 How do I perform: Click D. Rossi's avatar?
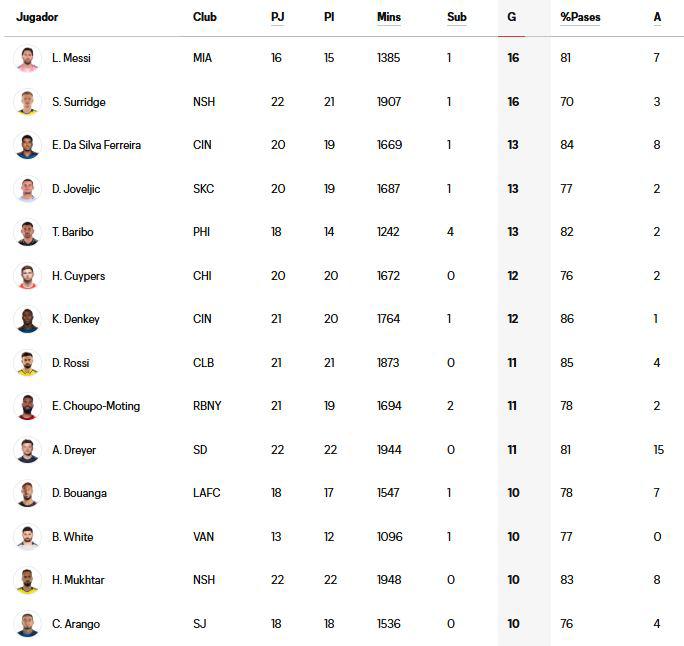tap(27, 363)
